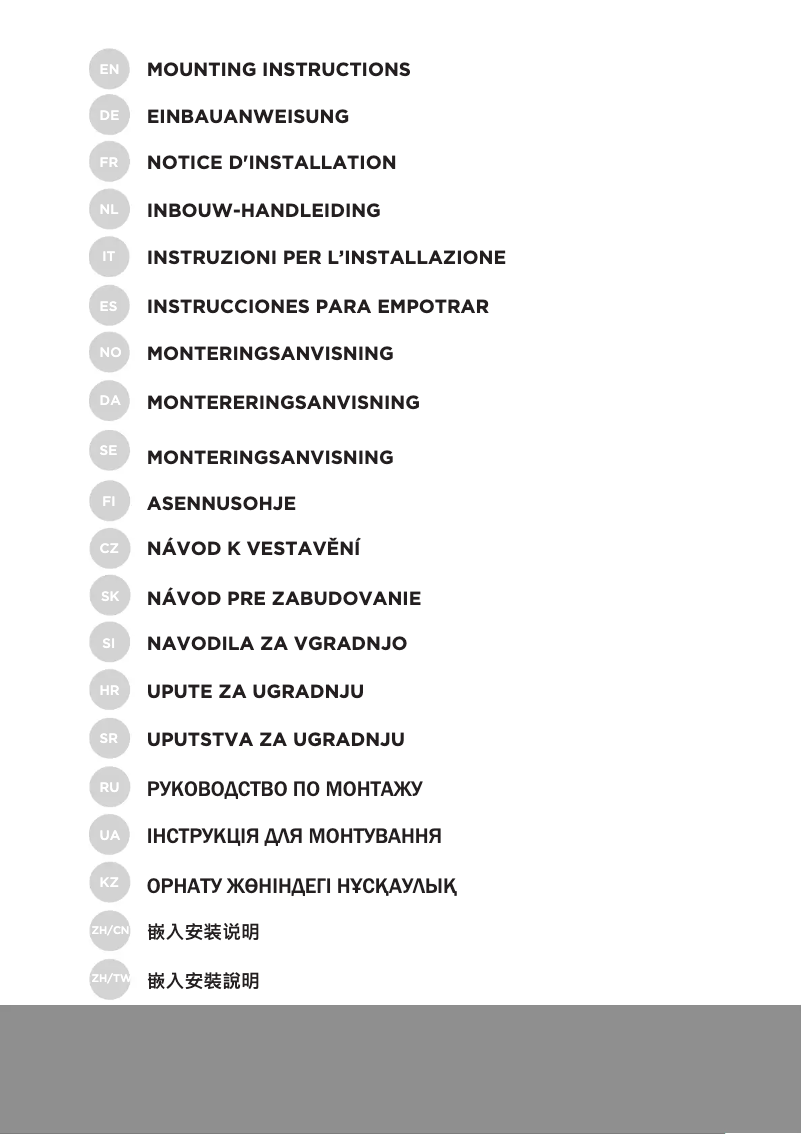
Task: Click the gray footer band
Action: click(400, 1068)
